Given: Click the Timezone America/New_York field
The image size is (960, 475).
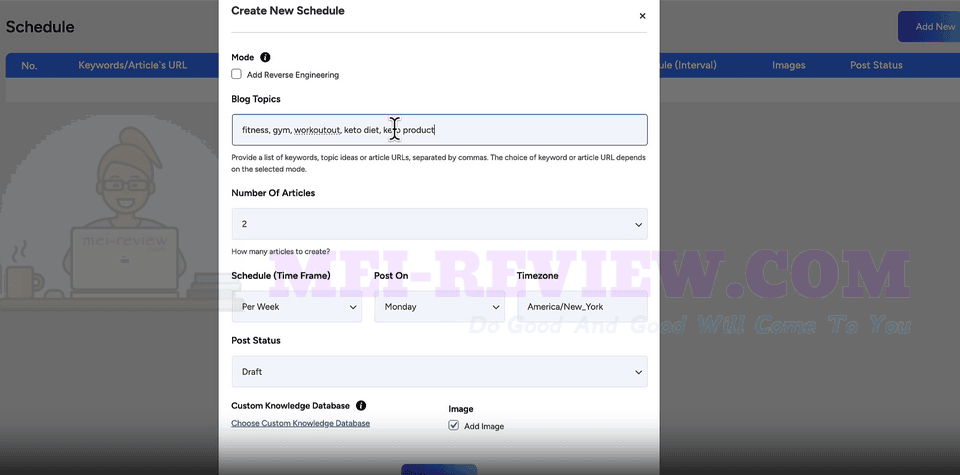Looking at the screenshot, I should pos(582,307).
